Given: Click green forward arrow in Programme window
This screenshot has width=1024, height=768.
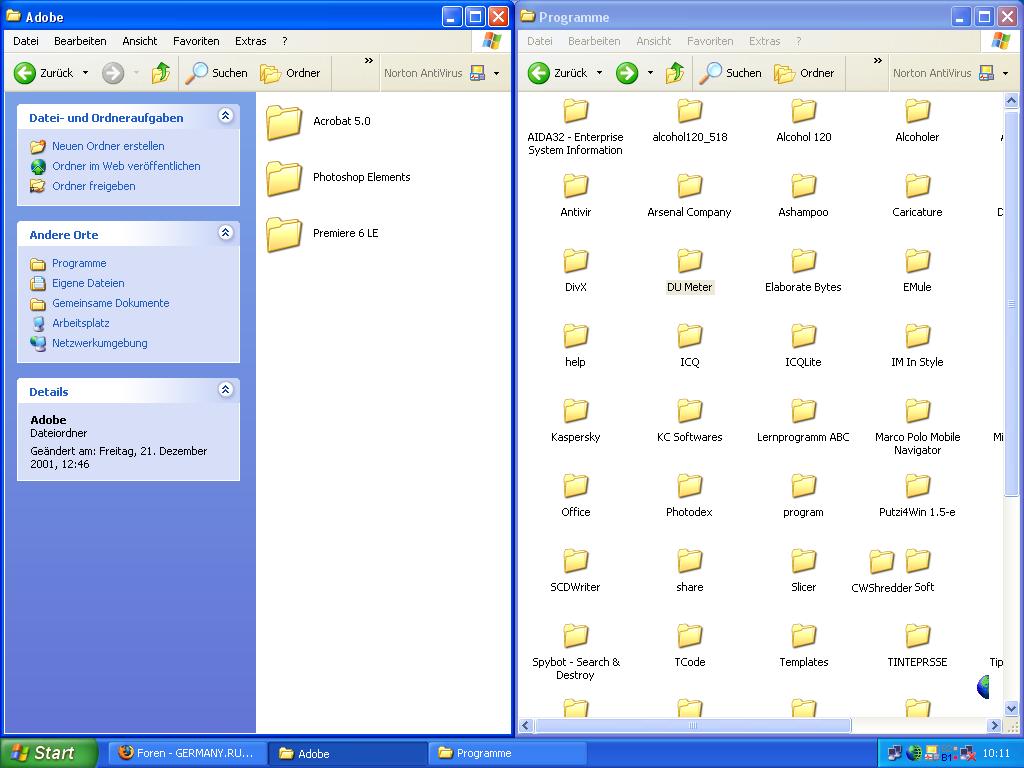Looking at the screenshot, I should point(627,72).
